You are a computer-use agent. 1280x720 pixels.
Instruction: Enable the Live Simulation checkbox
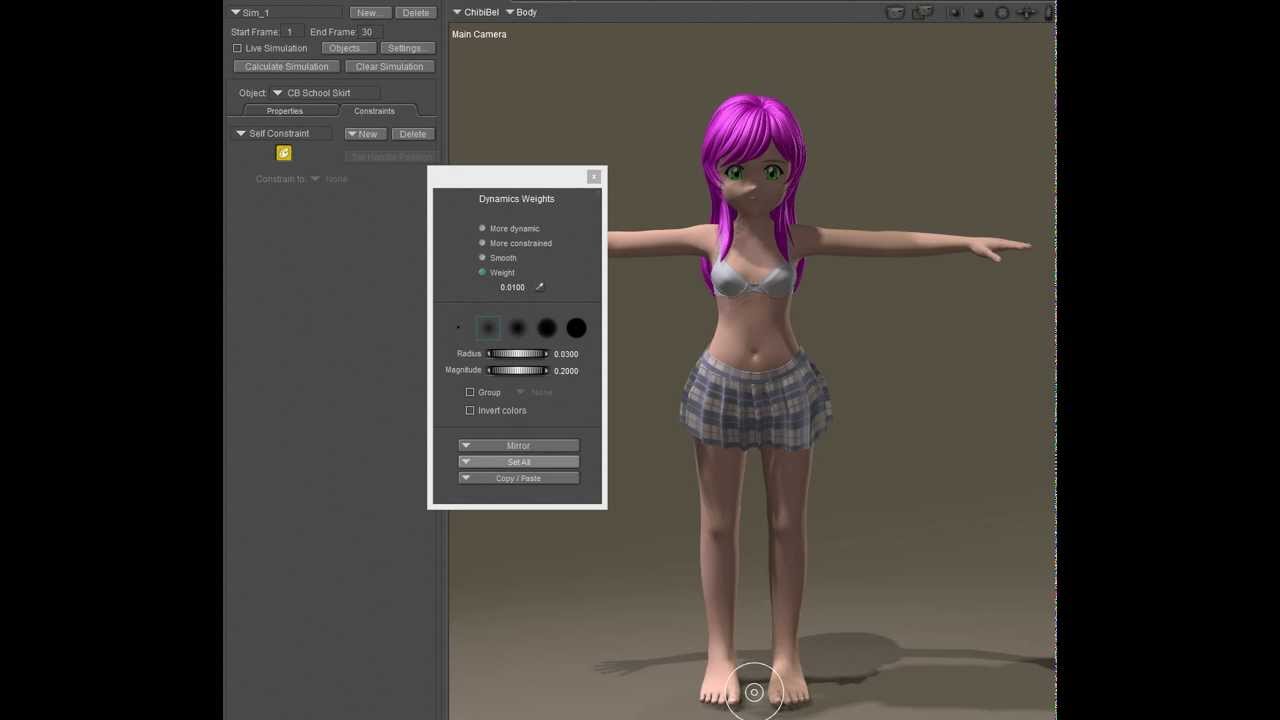point(237,48)
